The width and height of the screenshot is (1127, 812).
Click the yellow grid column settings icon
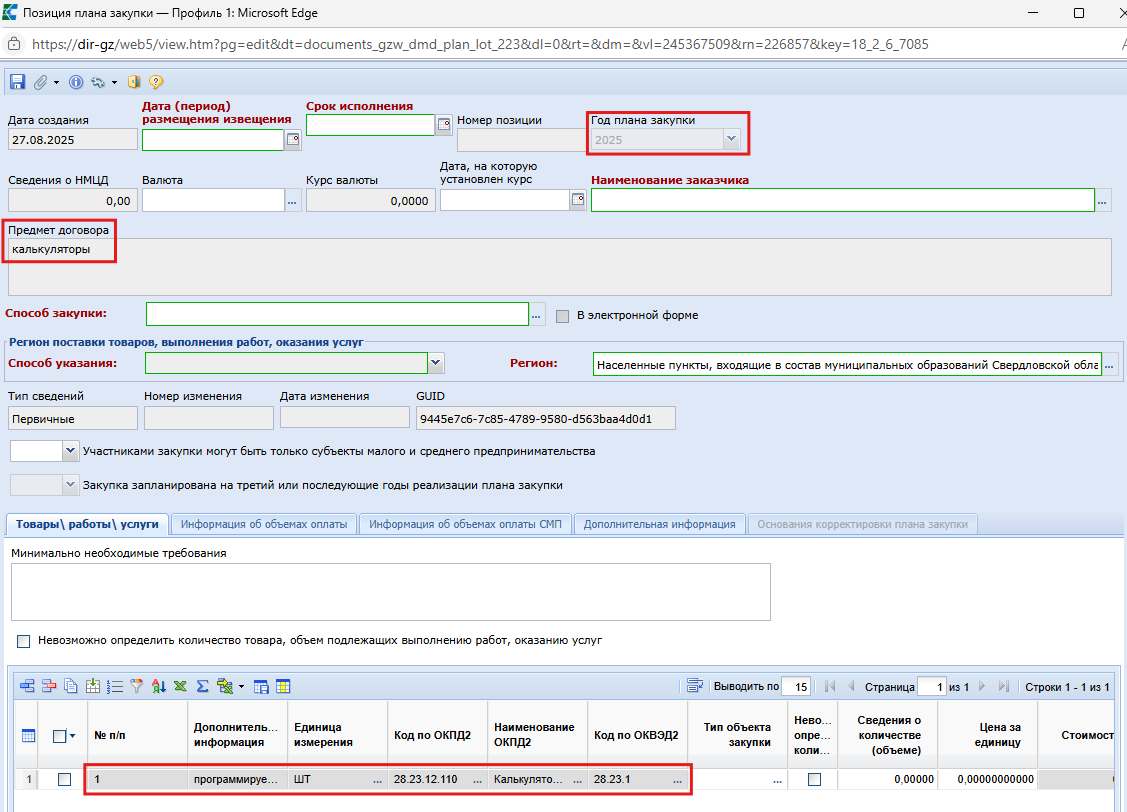(283, 686)
